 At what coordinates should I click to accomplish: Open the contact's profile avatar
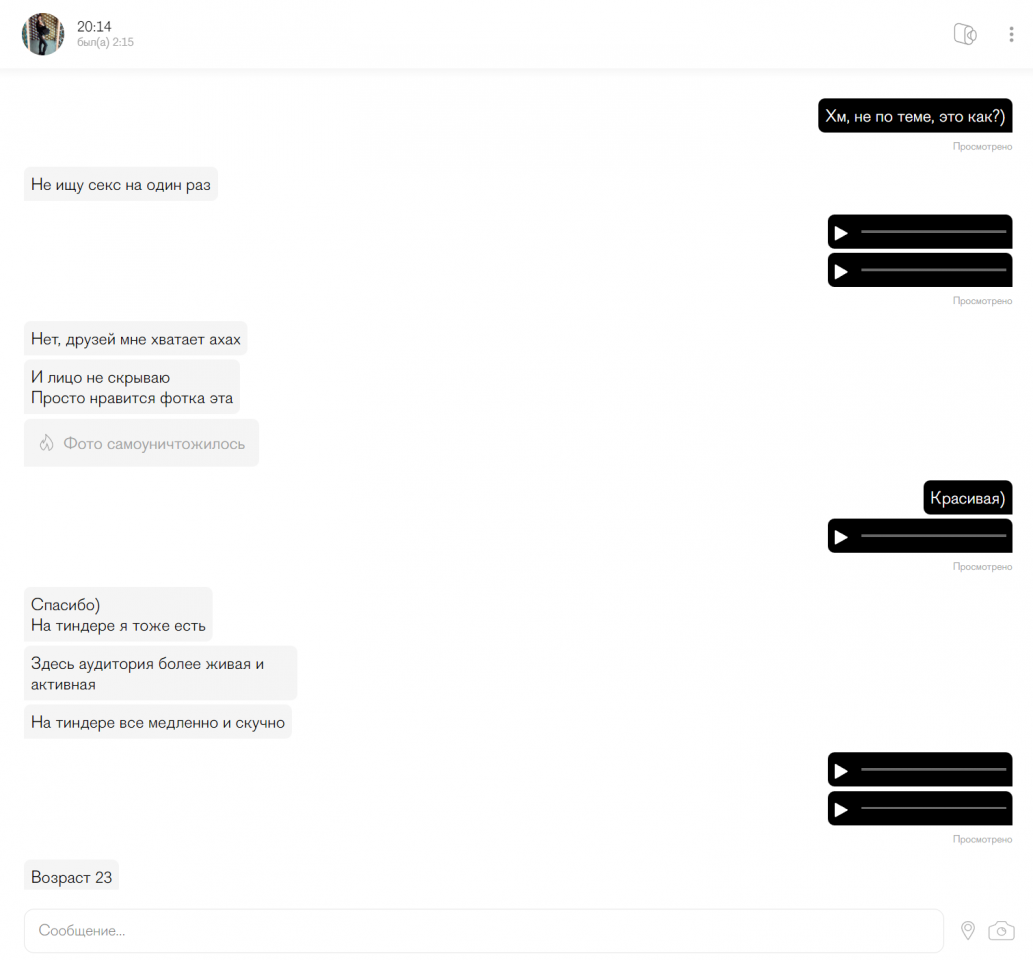click(43, 34)
